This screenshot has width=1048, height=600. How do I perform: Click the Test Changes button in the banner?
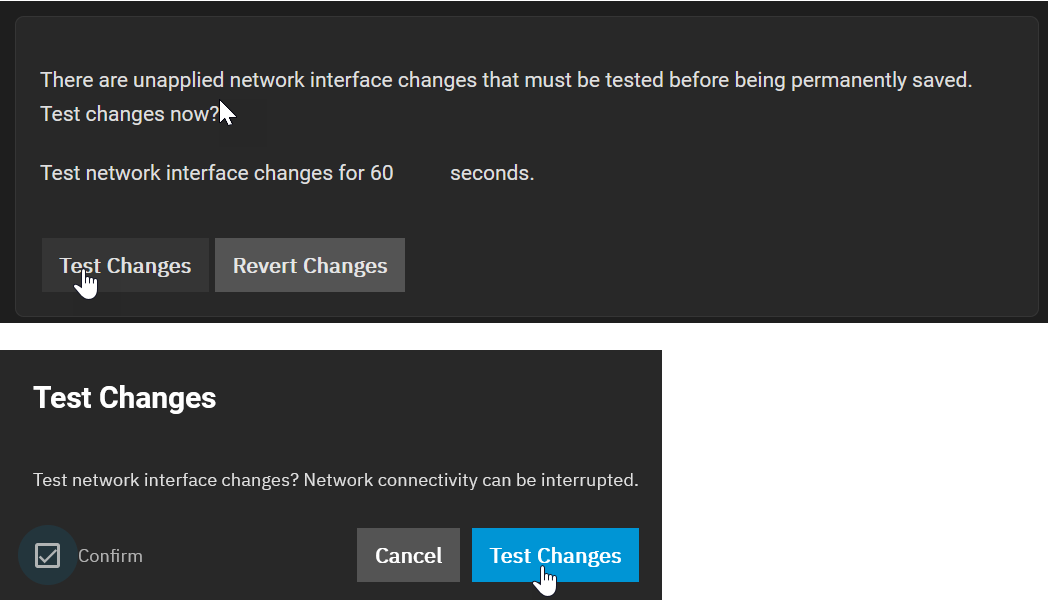pyautogui.click(x=124, y=264)
